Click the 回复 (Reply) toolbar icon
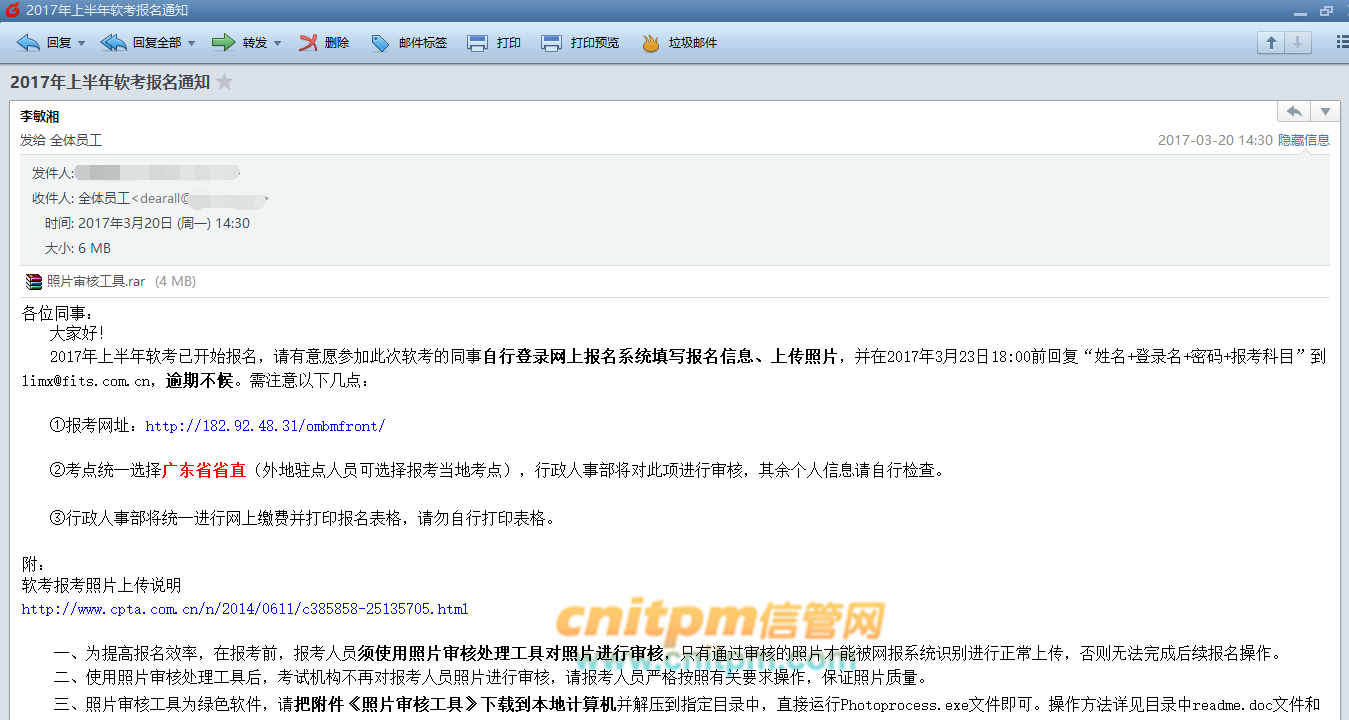The image size is (1349, 720). [x=29, y=43]
